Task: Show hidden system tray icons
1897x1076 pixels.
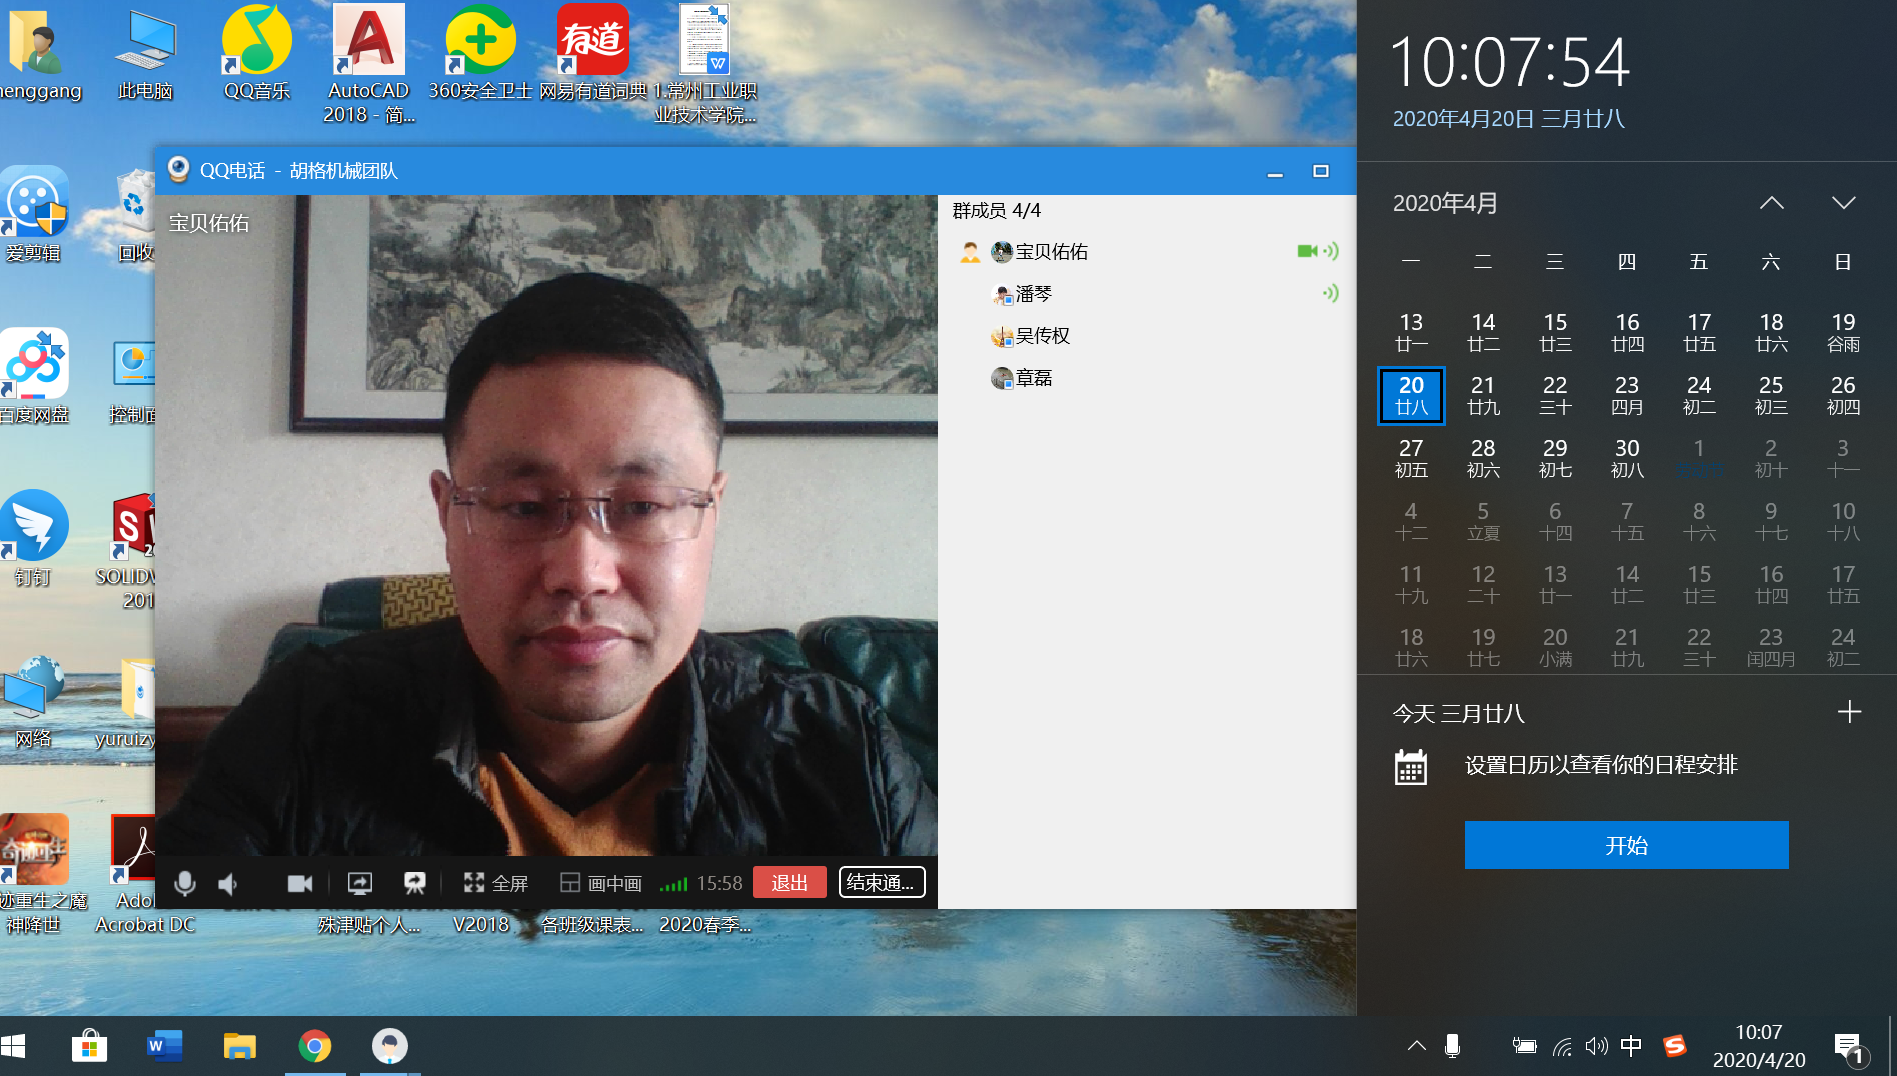Action: tap(1416, 1046)
